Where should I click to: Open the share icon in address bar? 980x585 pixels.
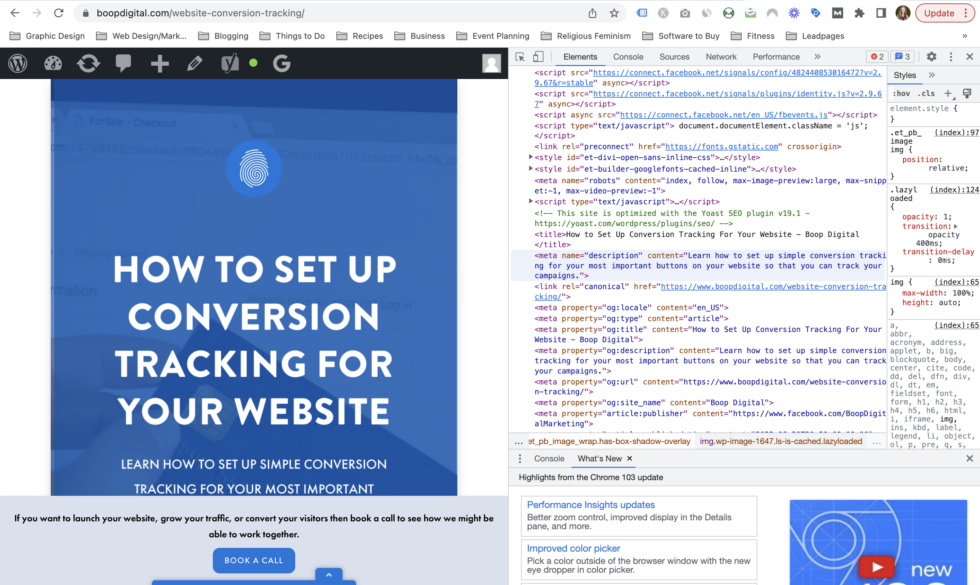592,12
